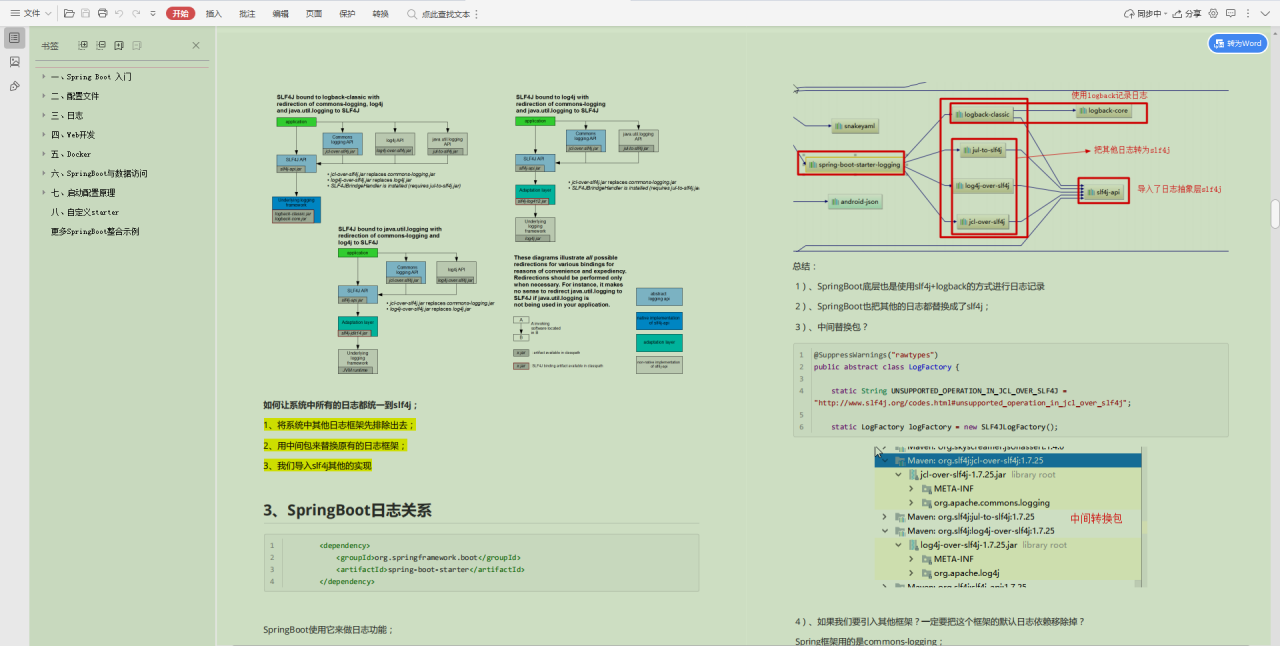
Task: Open the 同步中 dropdown arrow
Action: 1167,14
